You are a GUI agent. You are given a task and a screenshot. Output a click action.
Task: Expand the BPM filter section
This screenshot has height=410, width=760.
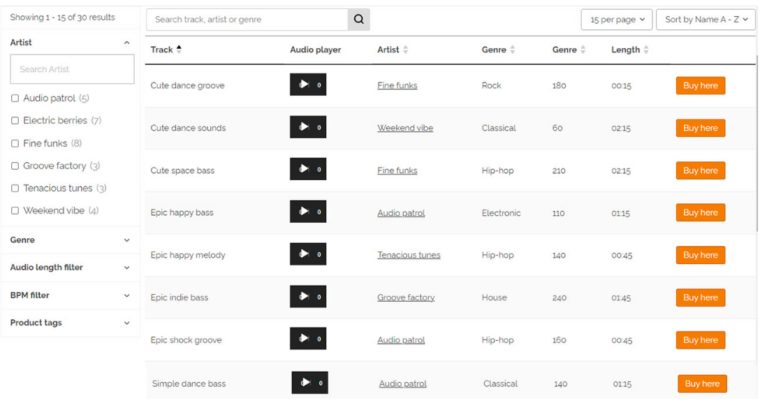point(127,296)
